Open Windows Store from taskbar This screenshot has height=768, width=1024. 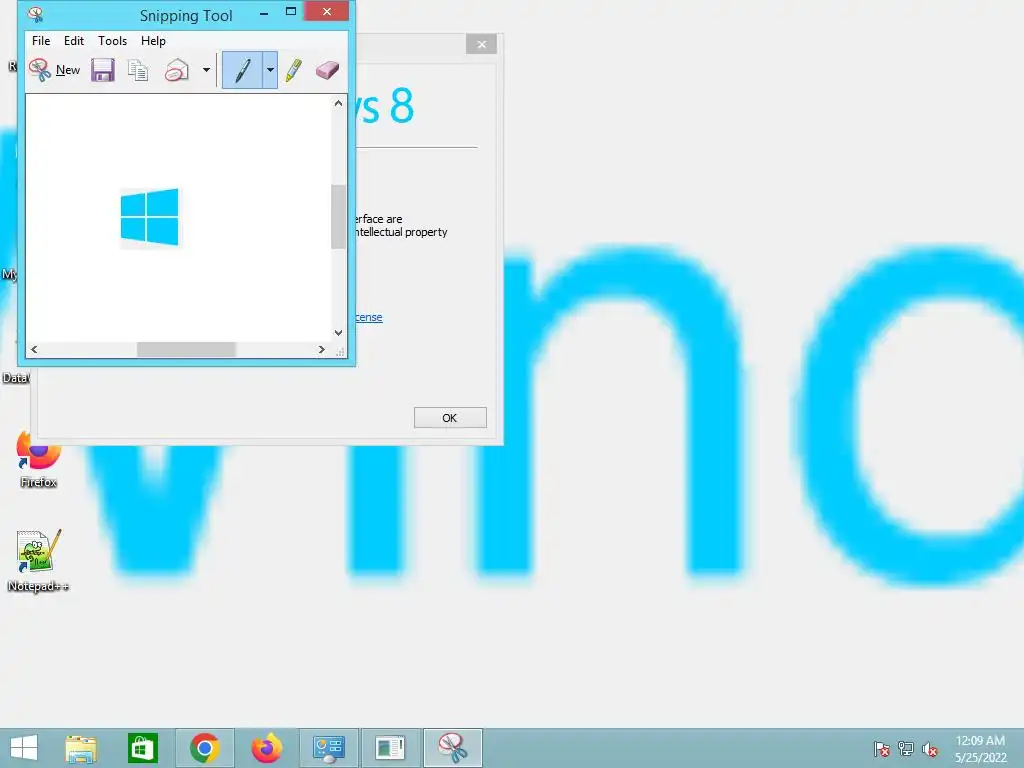coord(142,748)
